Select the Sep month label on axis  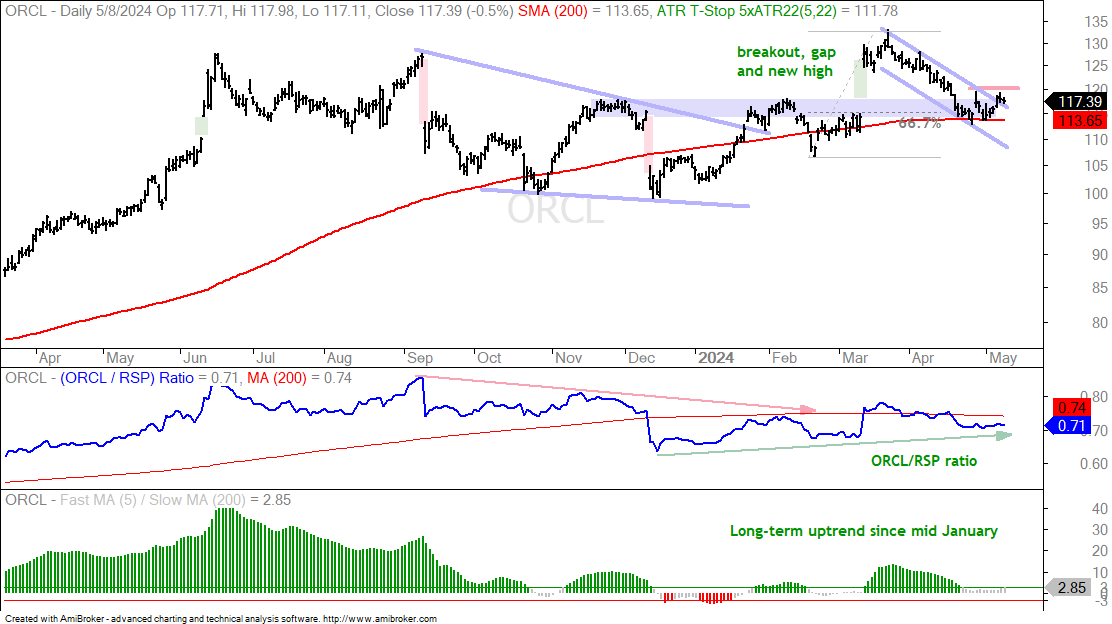[x=420, y=358]
